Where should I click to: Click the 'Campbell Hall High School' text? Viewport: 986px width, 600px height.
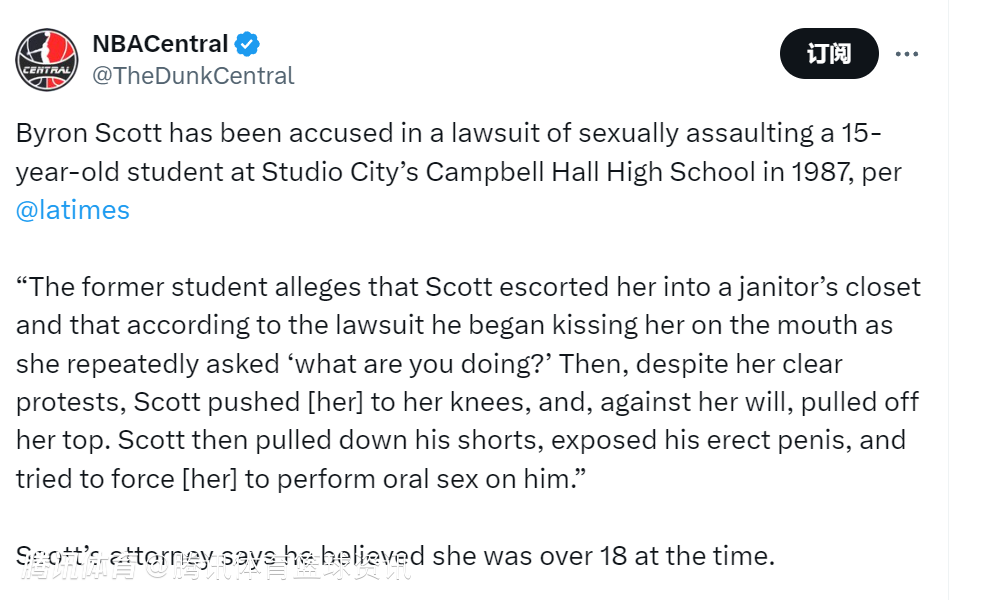[590, 172]
